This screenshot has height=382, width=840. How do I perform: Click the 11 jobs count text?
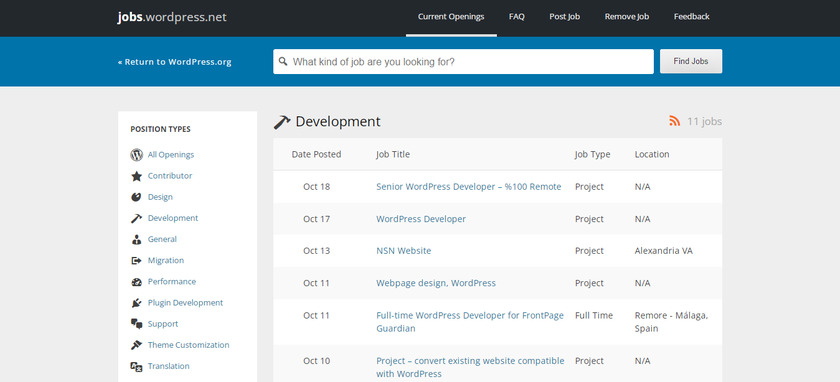click(x=704, y=122)
